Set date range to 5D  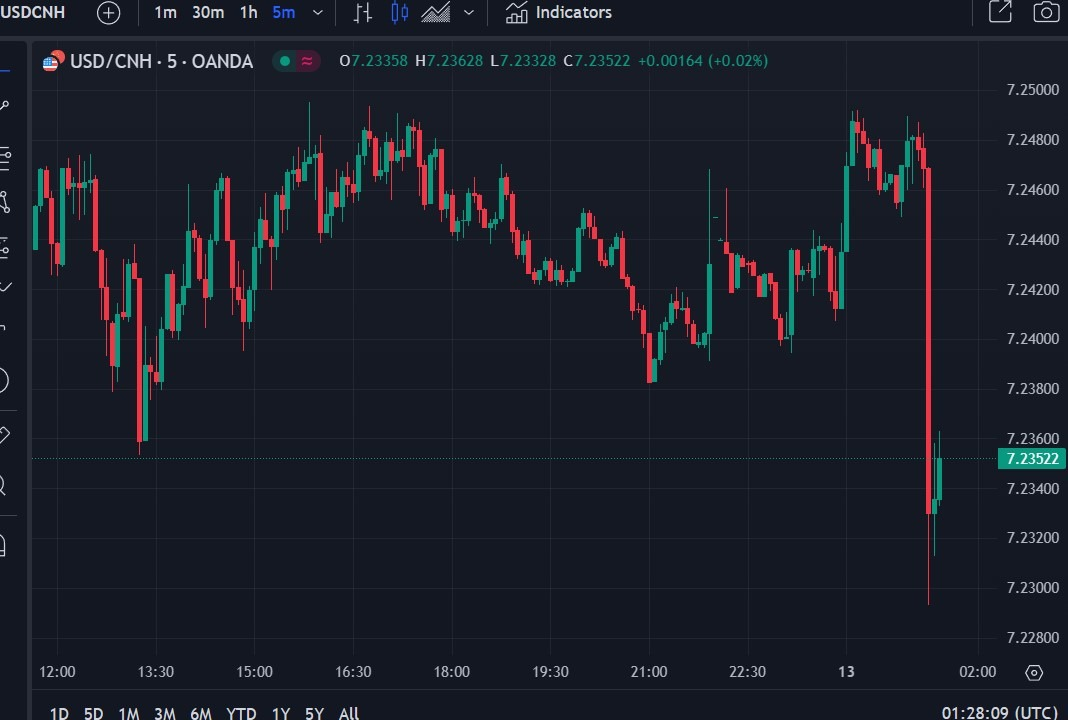[x=93, y=713]
